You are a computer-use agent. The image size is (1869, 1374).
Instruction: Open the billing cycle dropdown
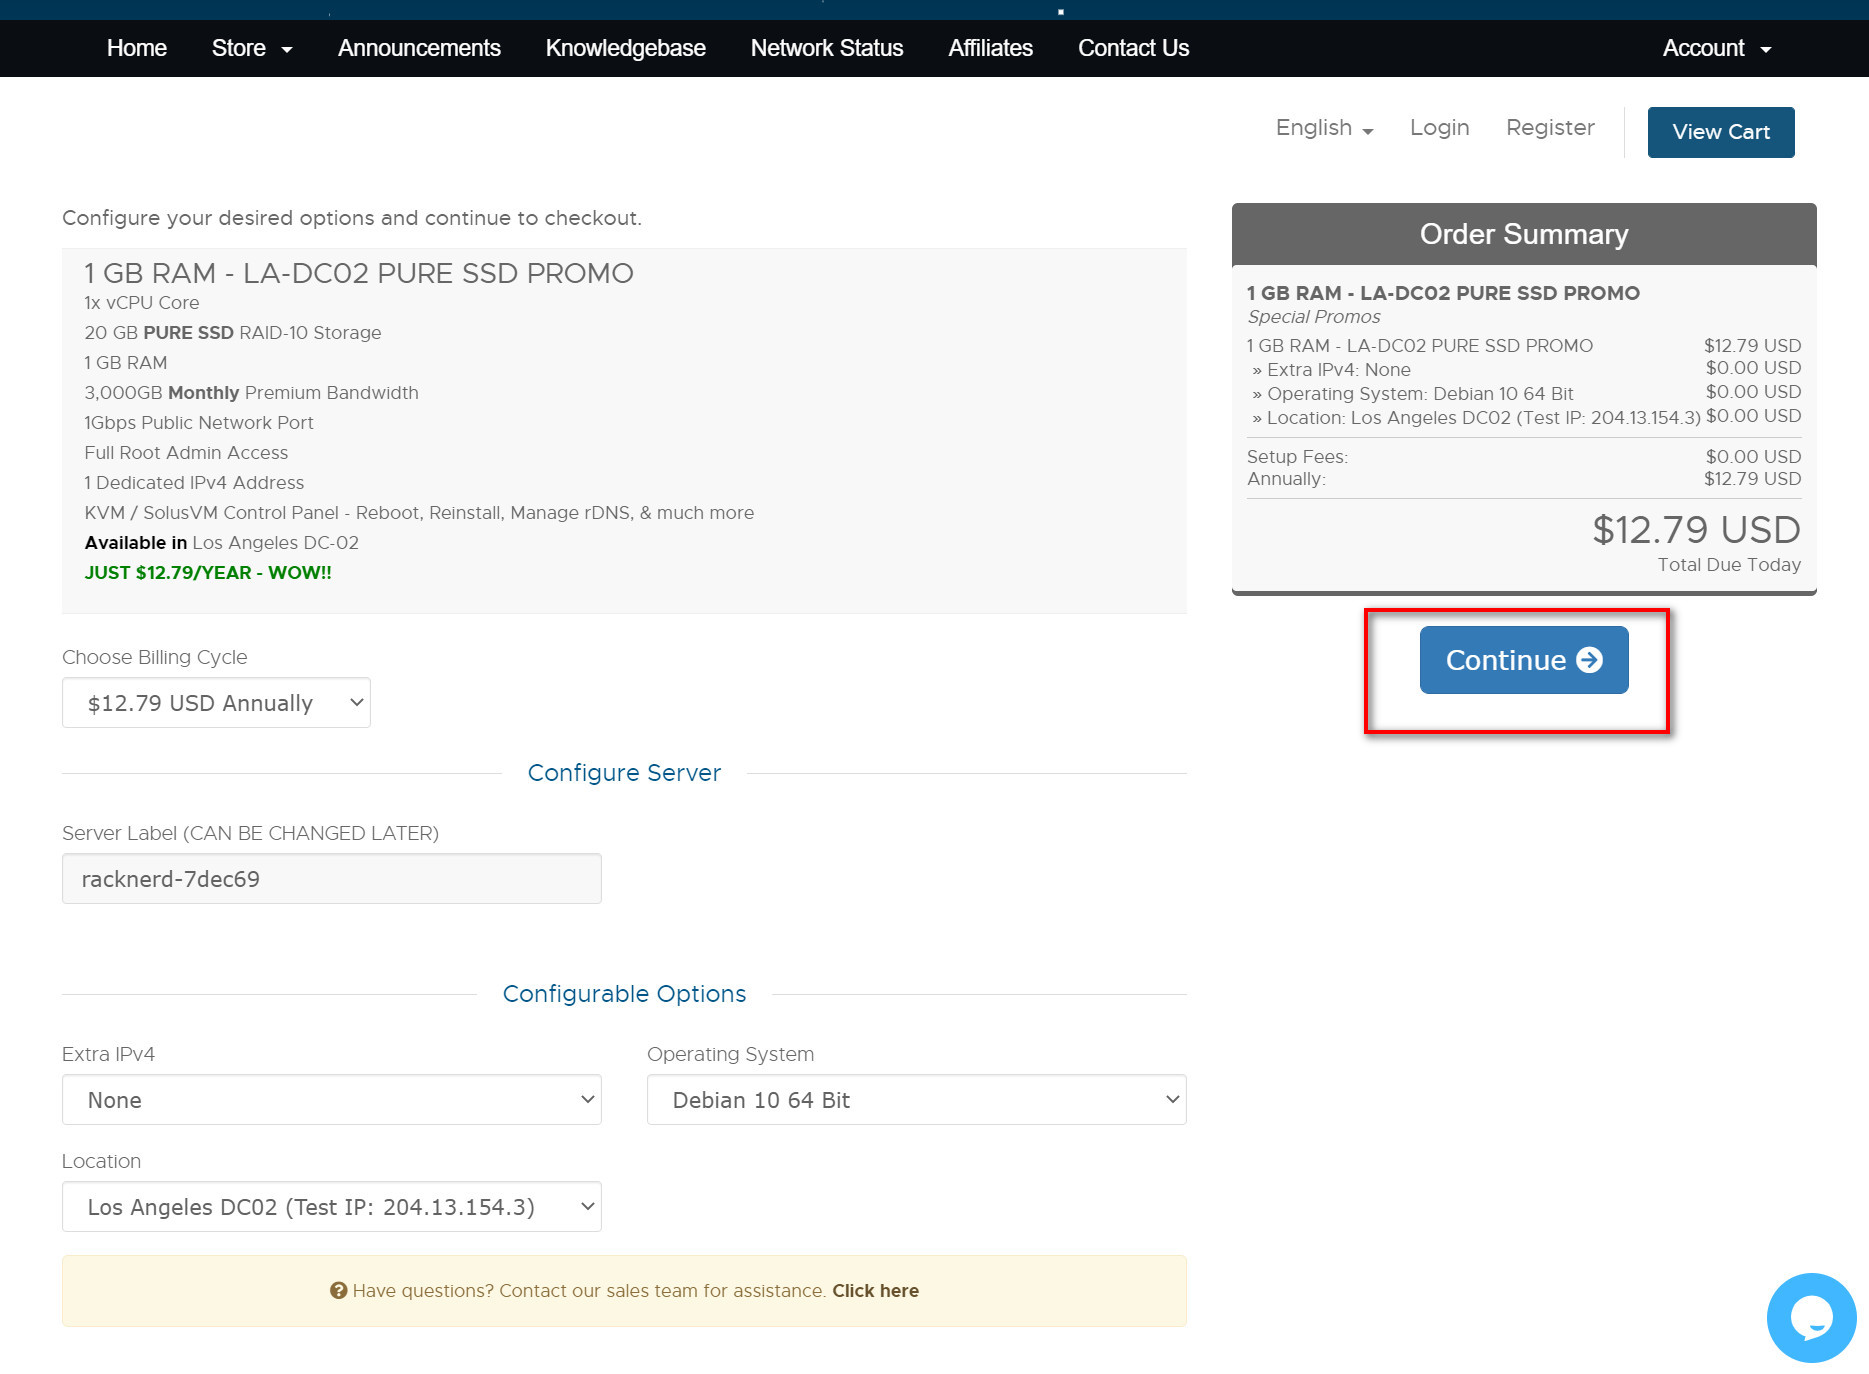(x=216, y=703)
